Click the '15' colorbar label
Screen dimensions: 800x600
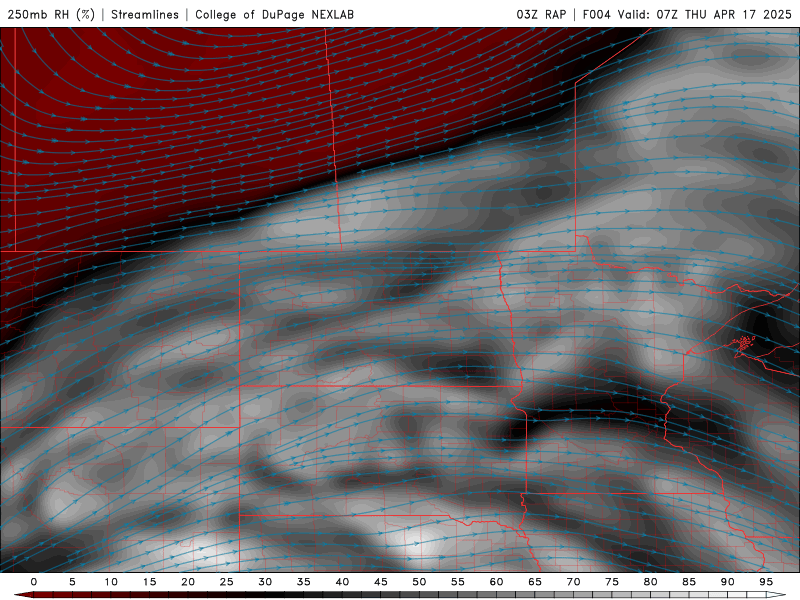[x=149, y=582]
